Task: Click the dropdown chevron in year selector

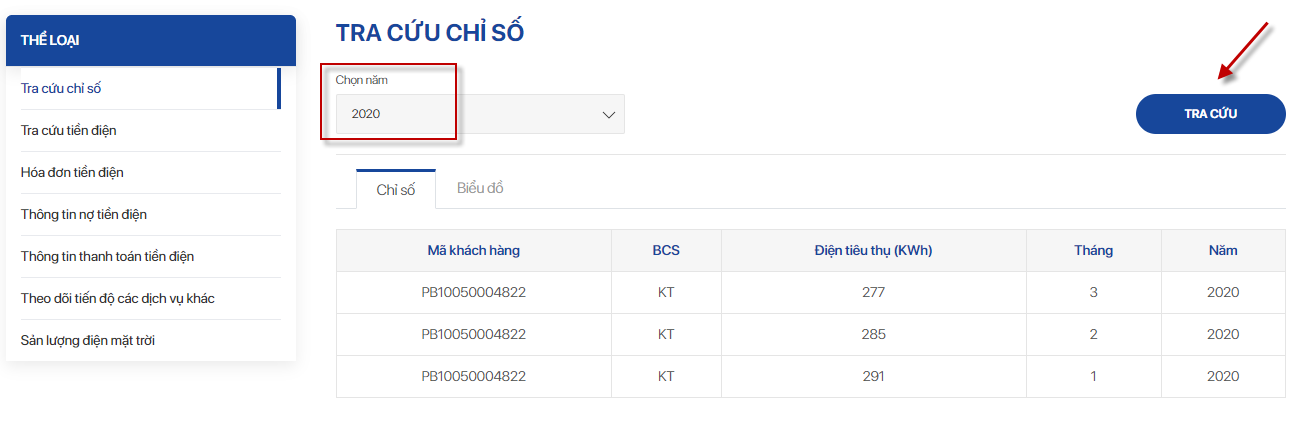Action: tap(608, 115)
